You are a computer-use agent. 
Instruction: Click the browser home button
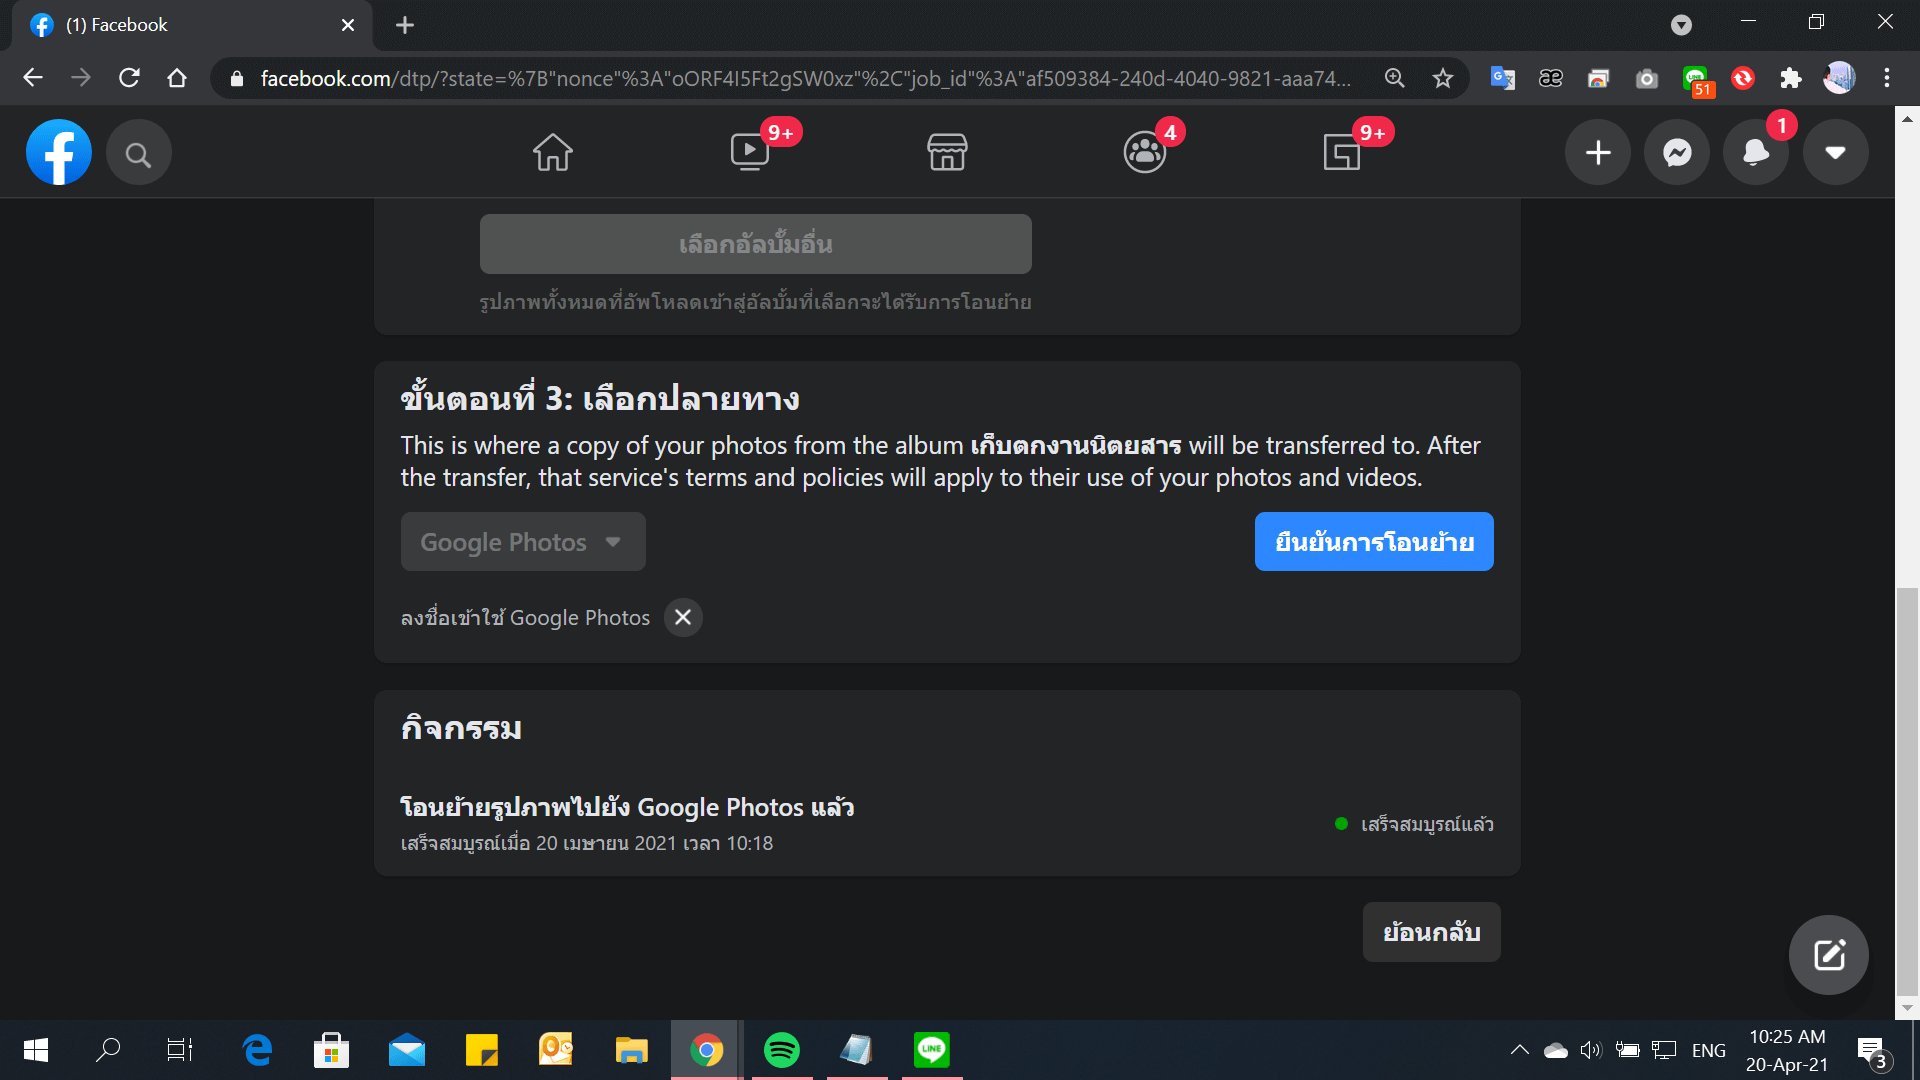[177, 78]
